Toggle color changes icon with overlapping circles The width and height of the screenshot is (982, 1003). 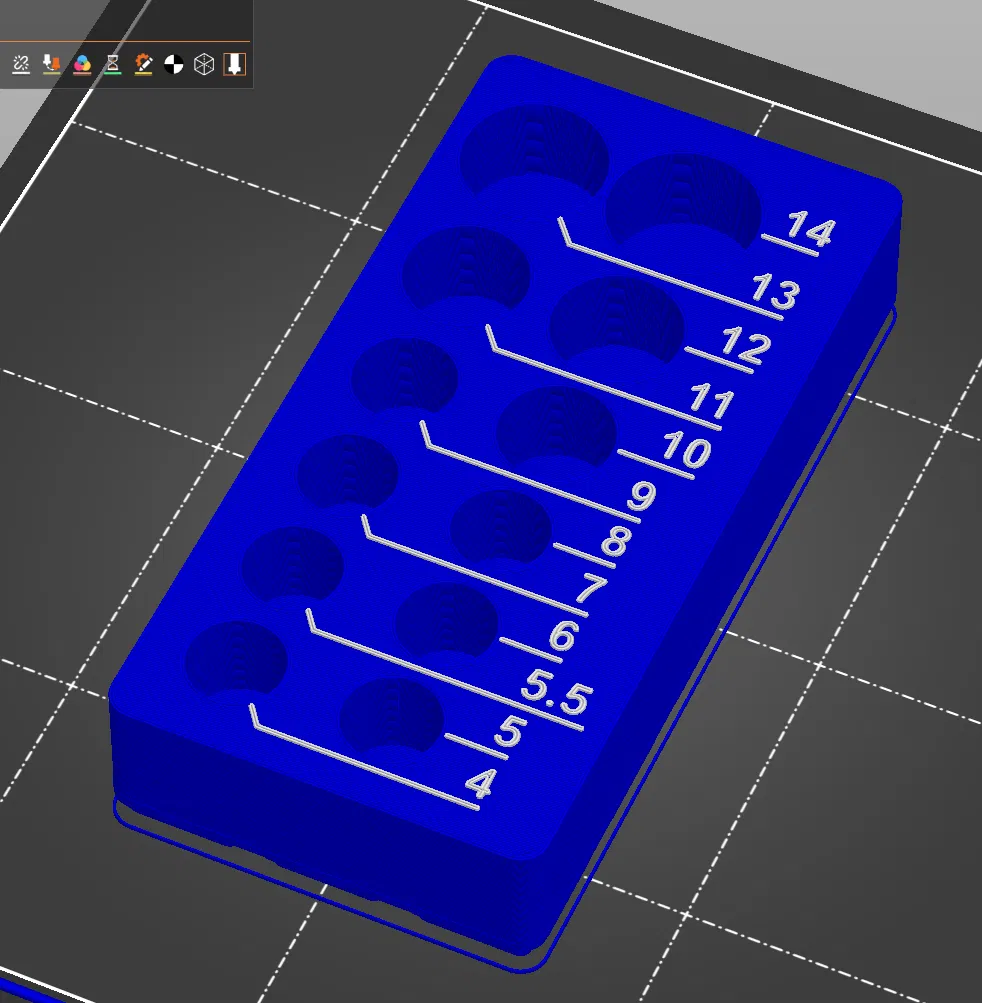click(82, 64)
